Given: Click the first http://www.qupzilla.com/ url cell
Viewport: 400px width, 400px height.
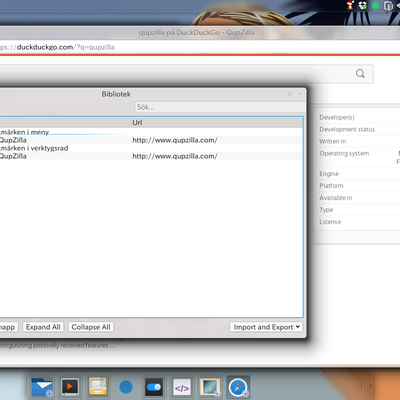Looking at the screenshot, I should 175,140.
